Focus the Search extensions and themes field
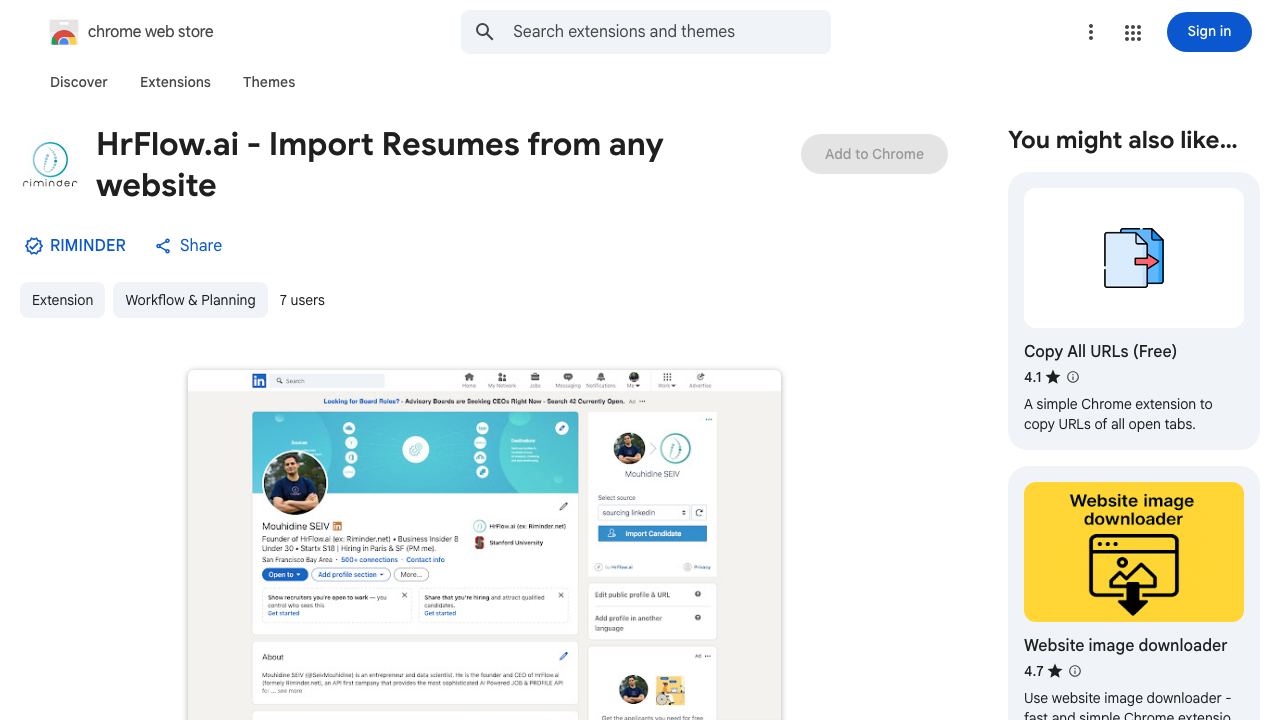1280x720 pixels. (x=646, y=32)
